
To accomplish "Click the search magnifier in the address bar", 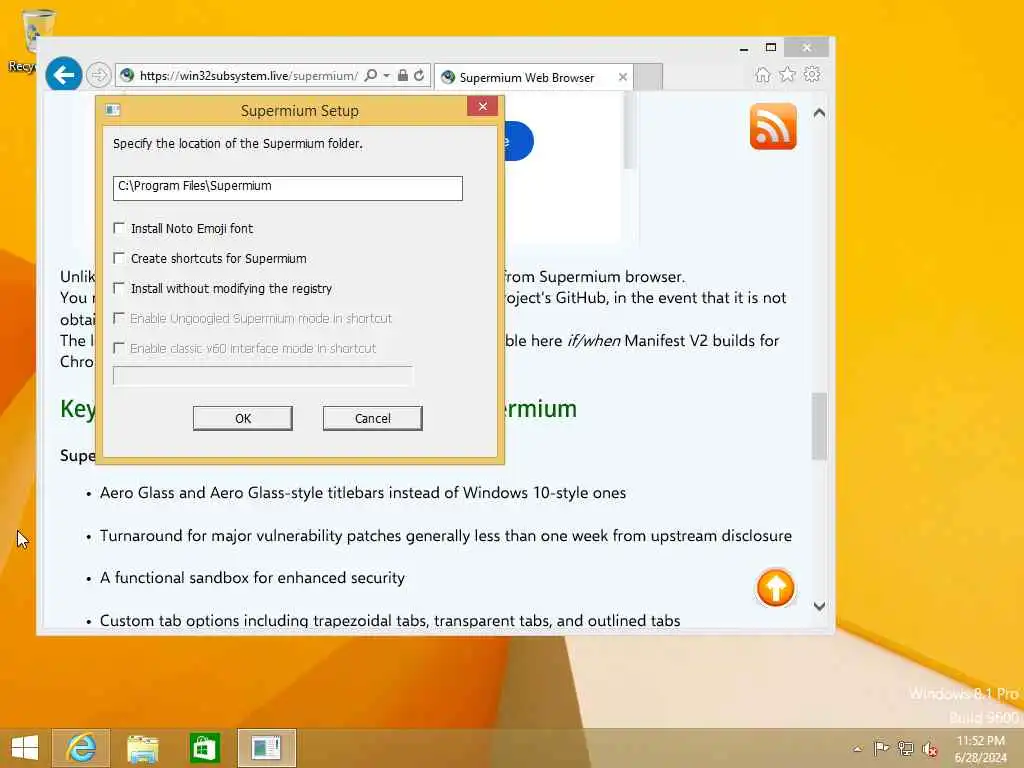I will (x=370, y=76).
